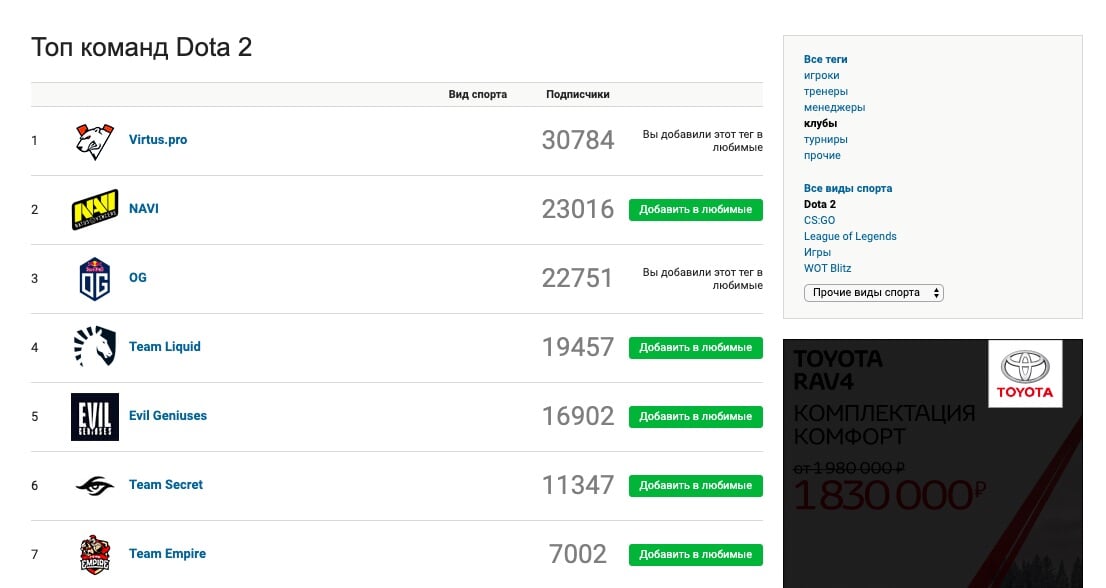1106x588 pixels.
Task: Switch sport filter to WOT Blitz
Action: click(x=827, y=269)
